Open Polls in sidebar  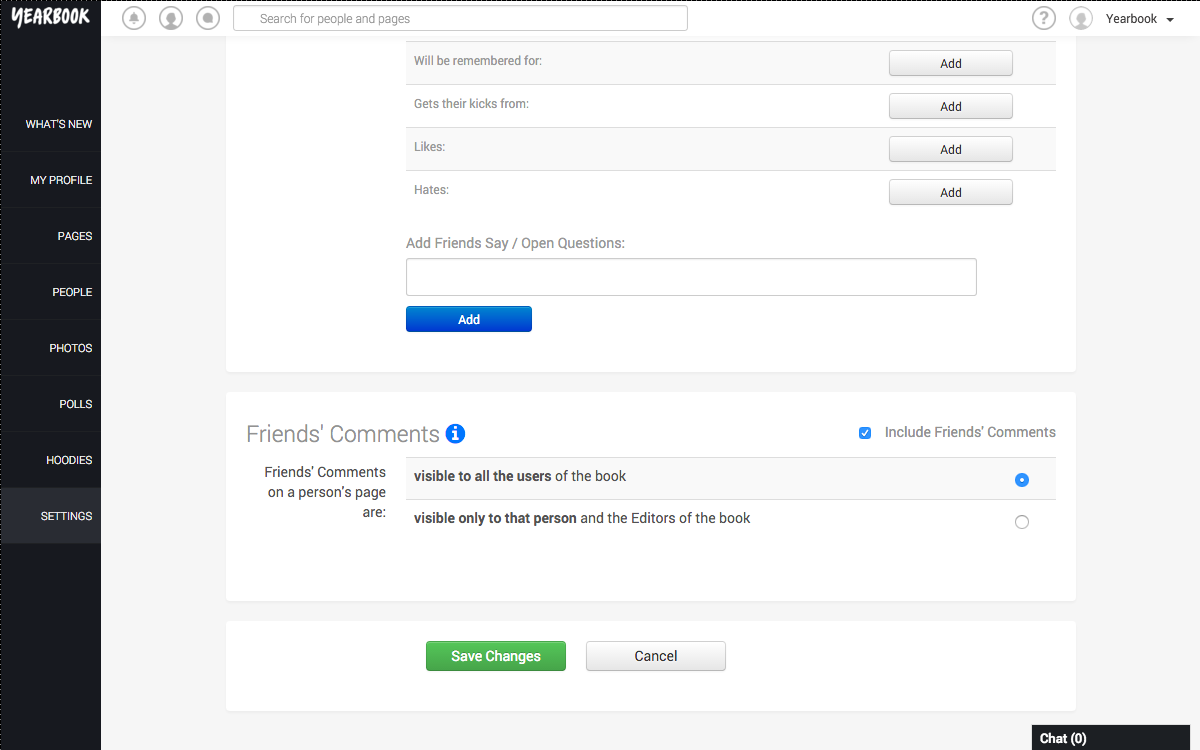pyautogui.click(x=51, y=404)
